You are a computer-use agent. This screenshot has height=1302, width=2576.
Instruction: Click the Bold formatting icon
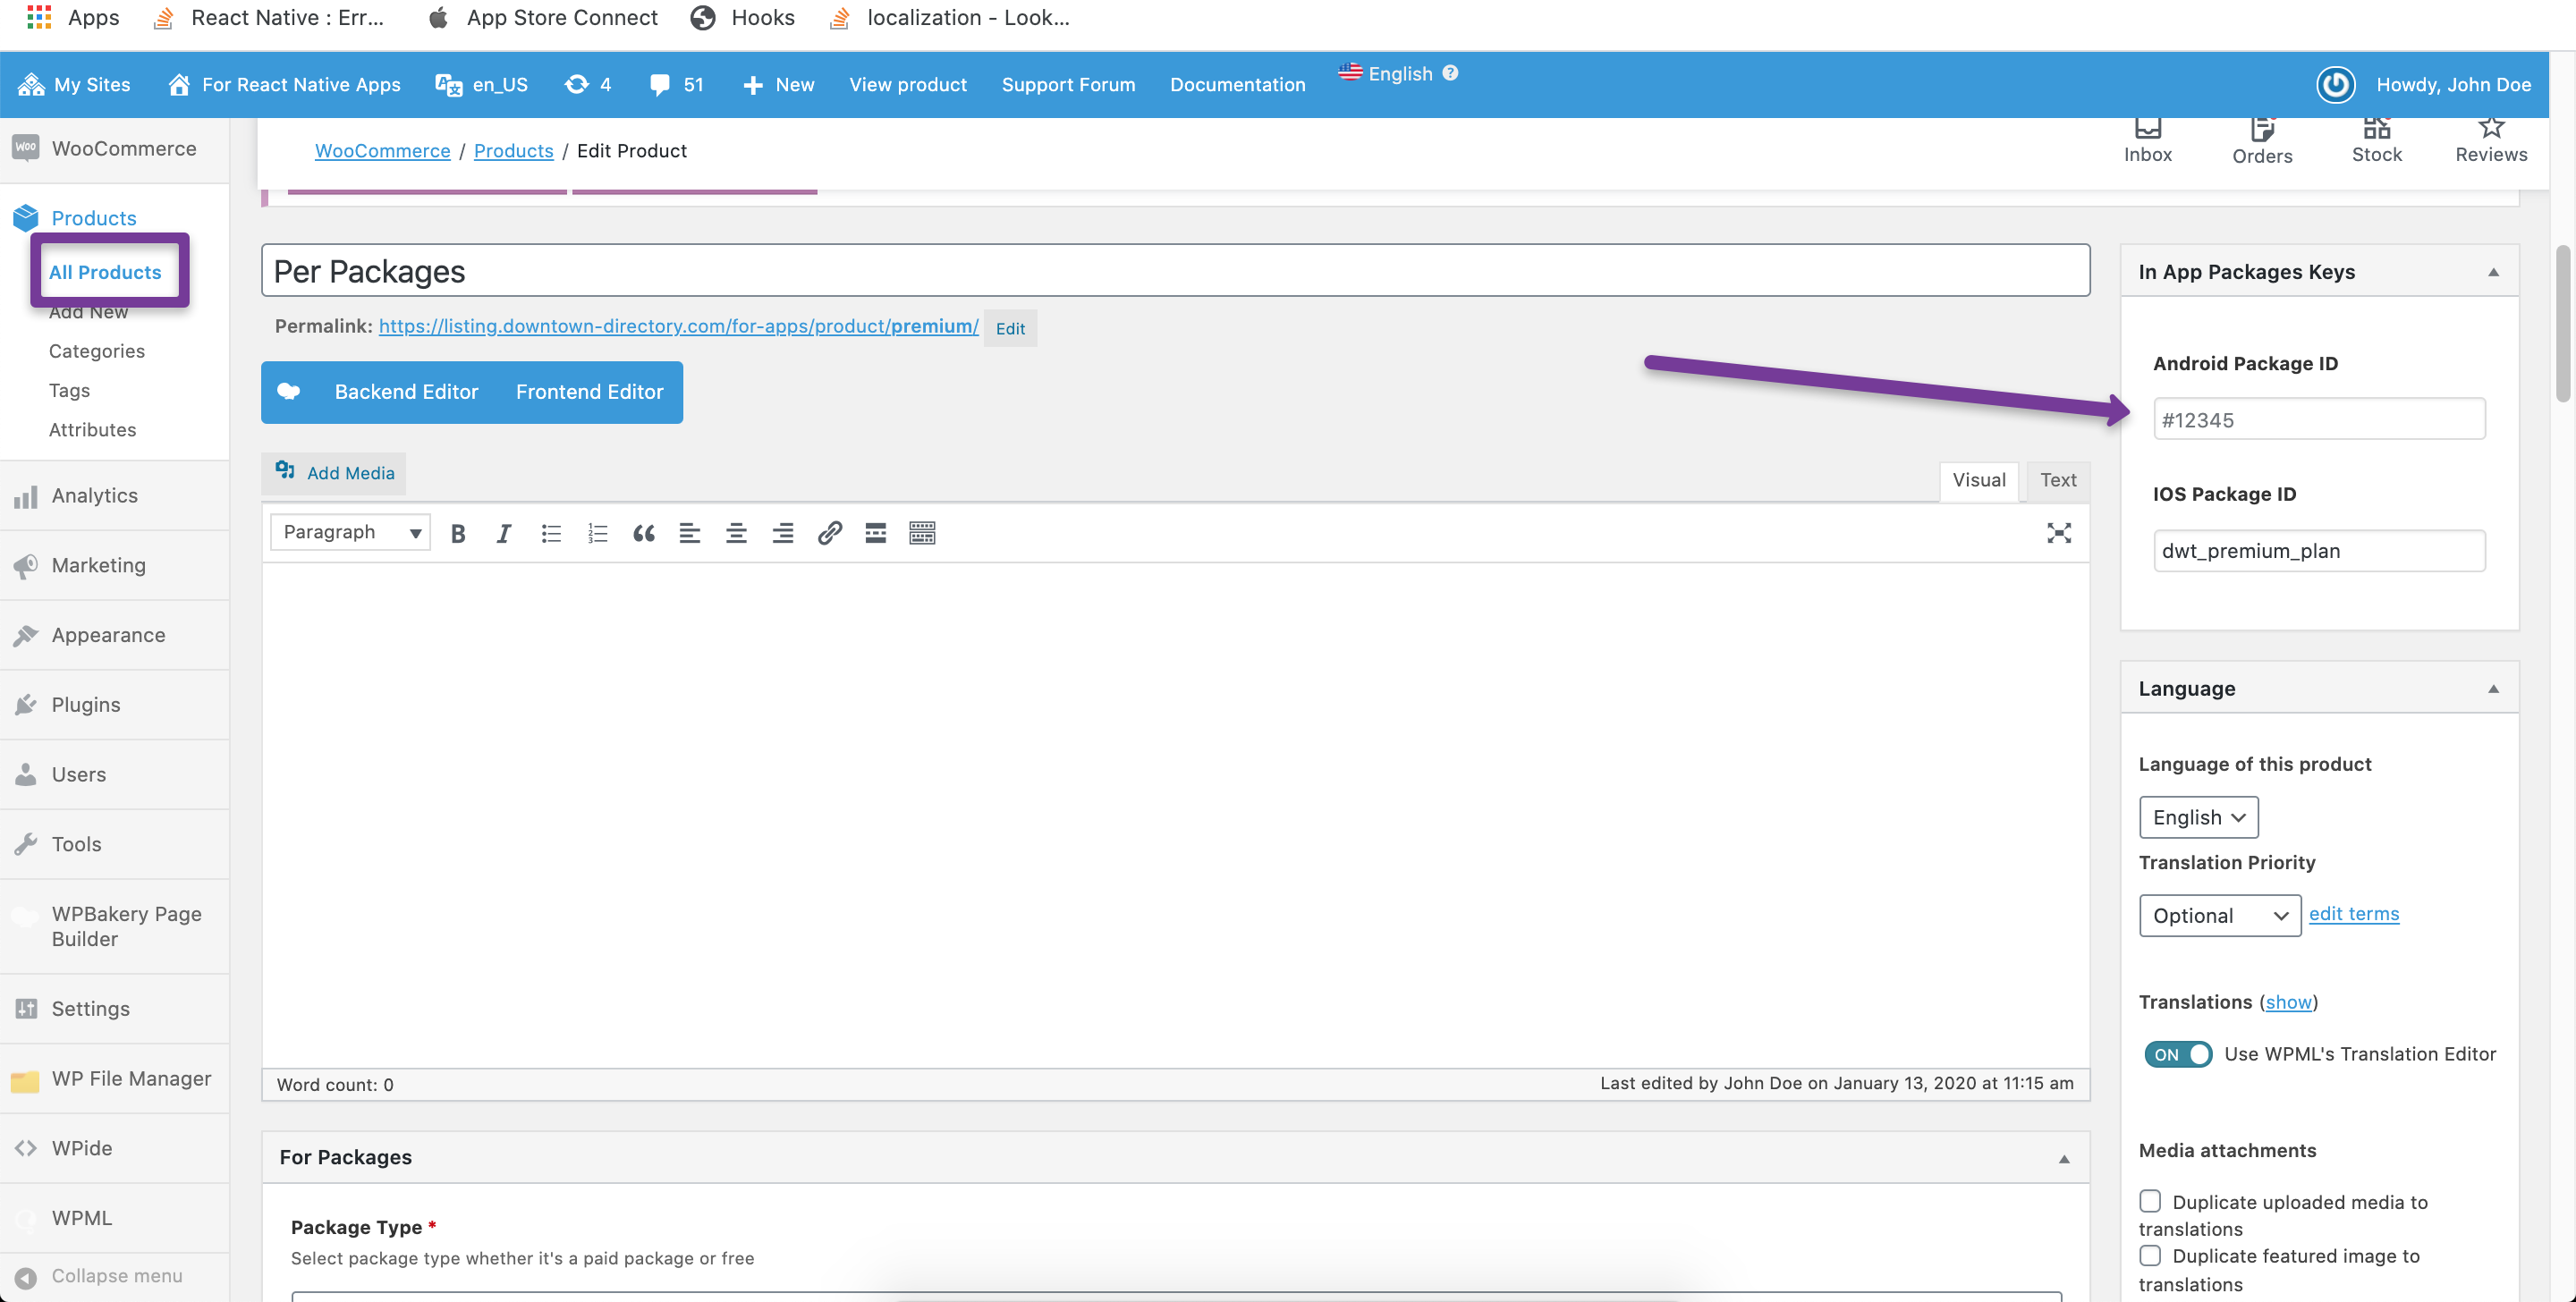(458, 533)
